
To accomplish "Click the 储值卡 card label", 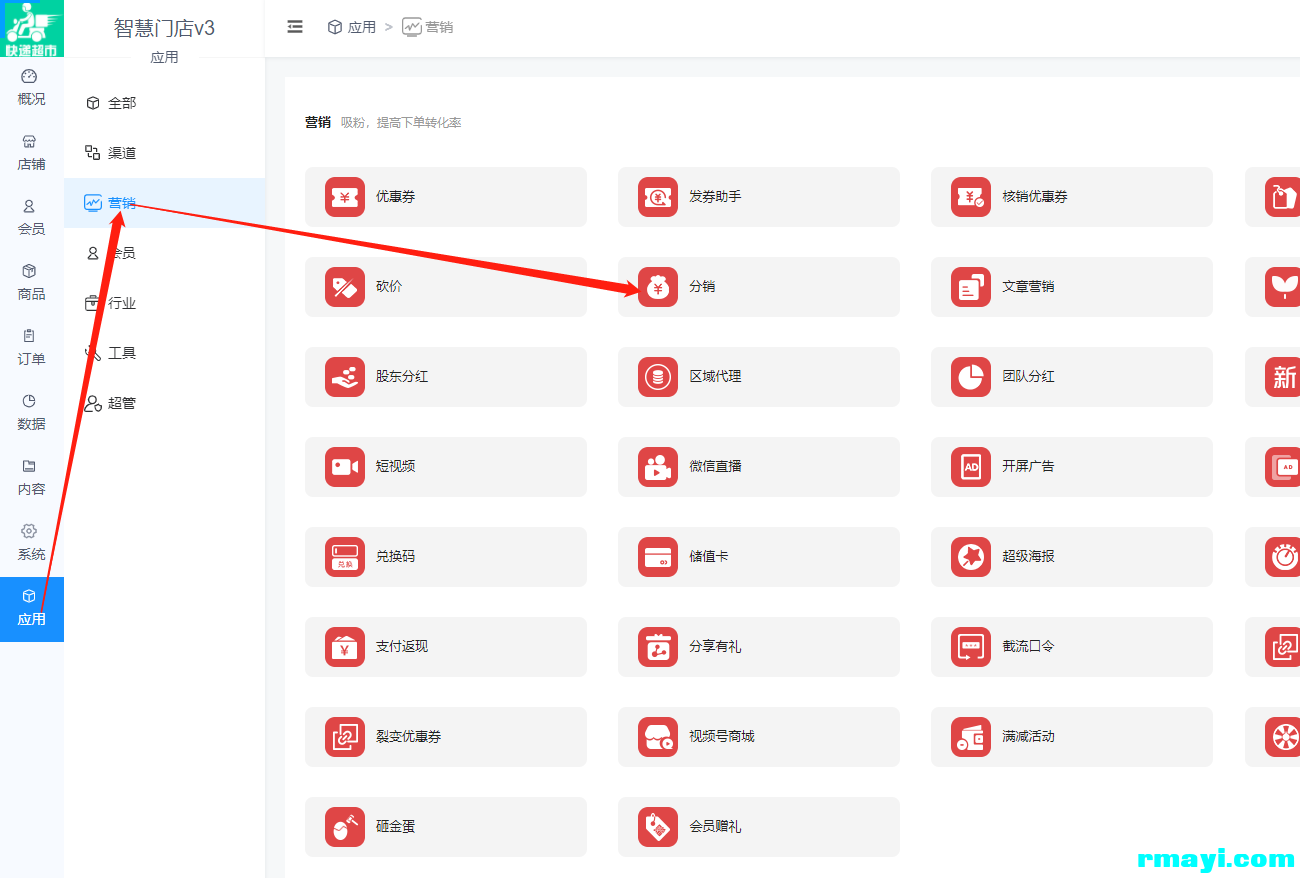I will [x=708, y=557].
